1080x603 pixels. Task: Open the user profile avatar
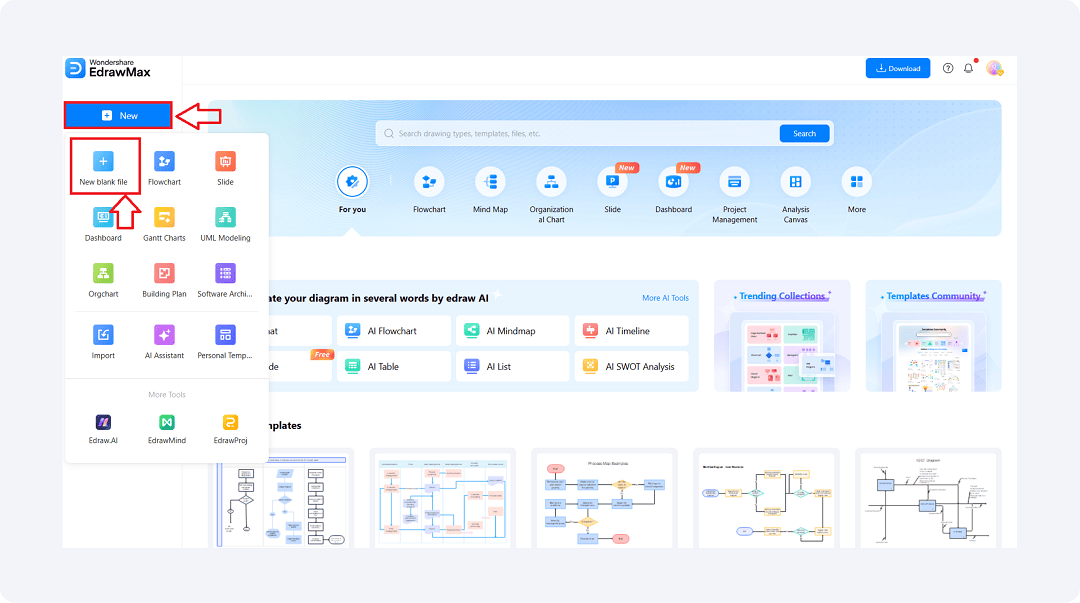[x=994, y=68]
